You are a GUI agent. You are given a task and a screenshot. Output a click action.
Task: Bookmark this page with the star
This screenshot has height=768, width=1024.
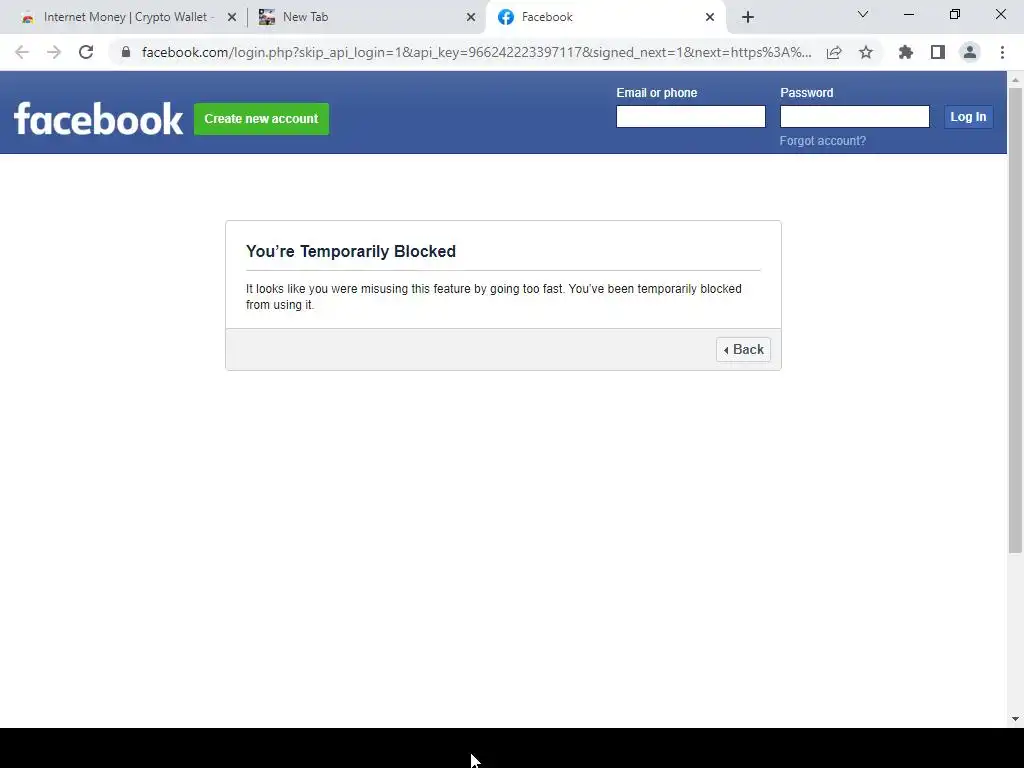(866, 52)
